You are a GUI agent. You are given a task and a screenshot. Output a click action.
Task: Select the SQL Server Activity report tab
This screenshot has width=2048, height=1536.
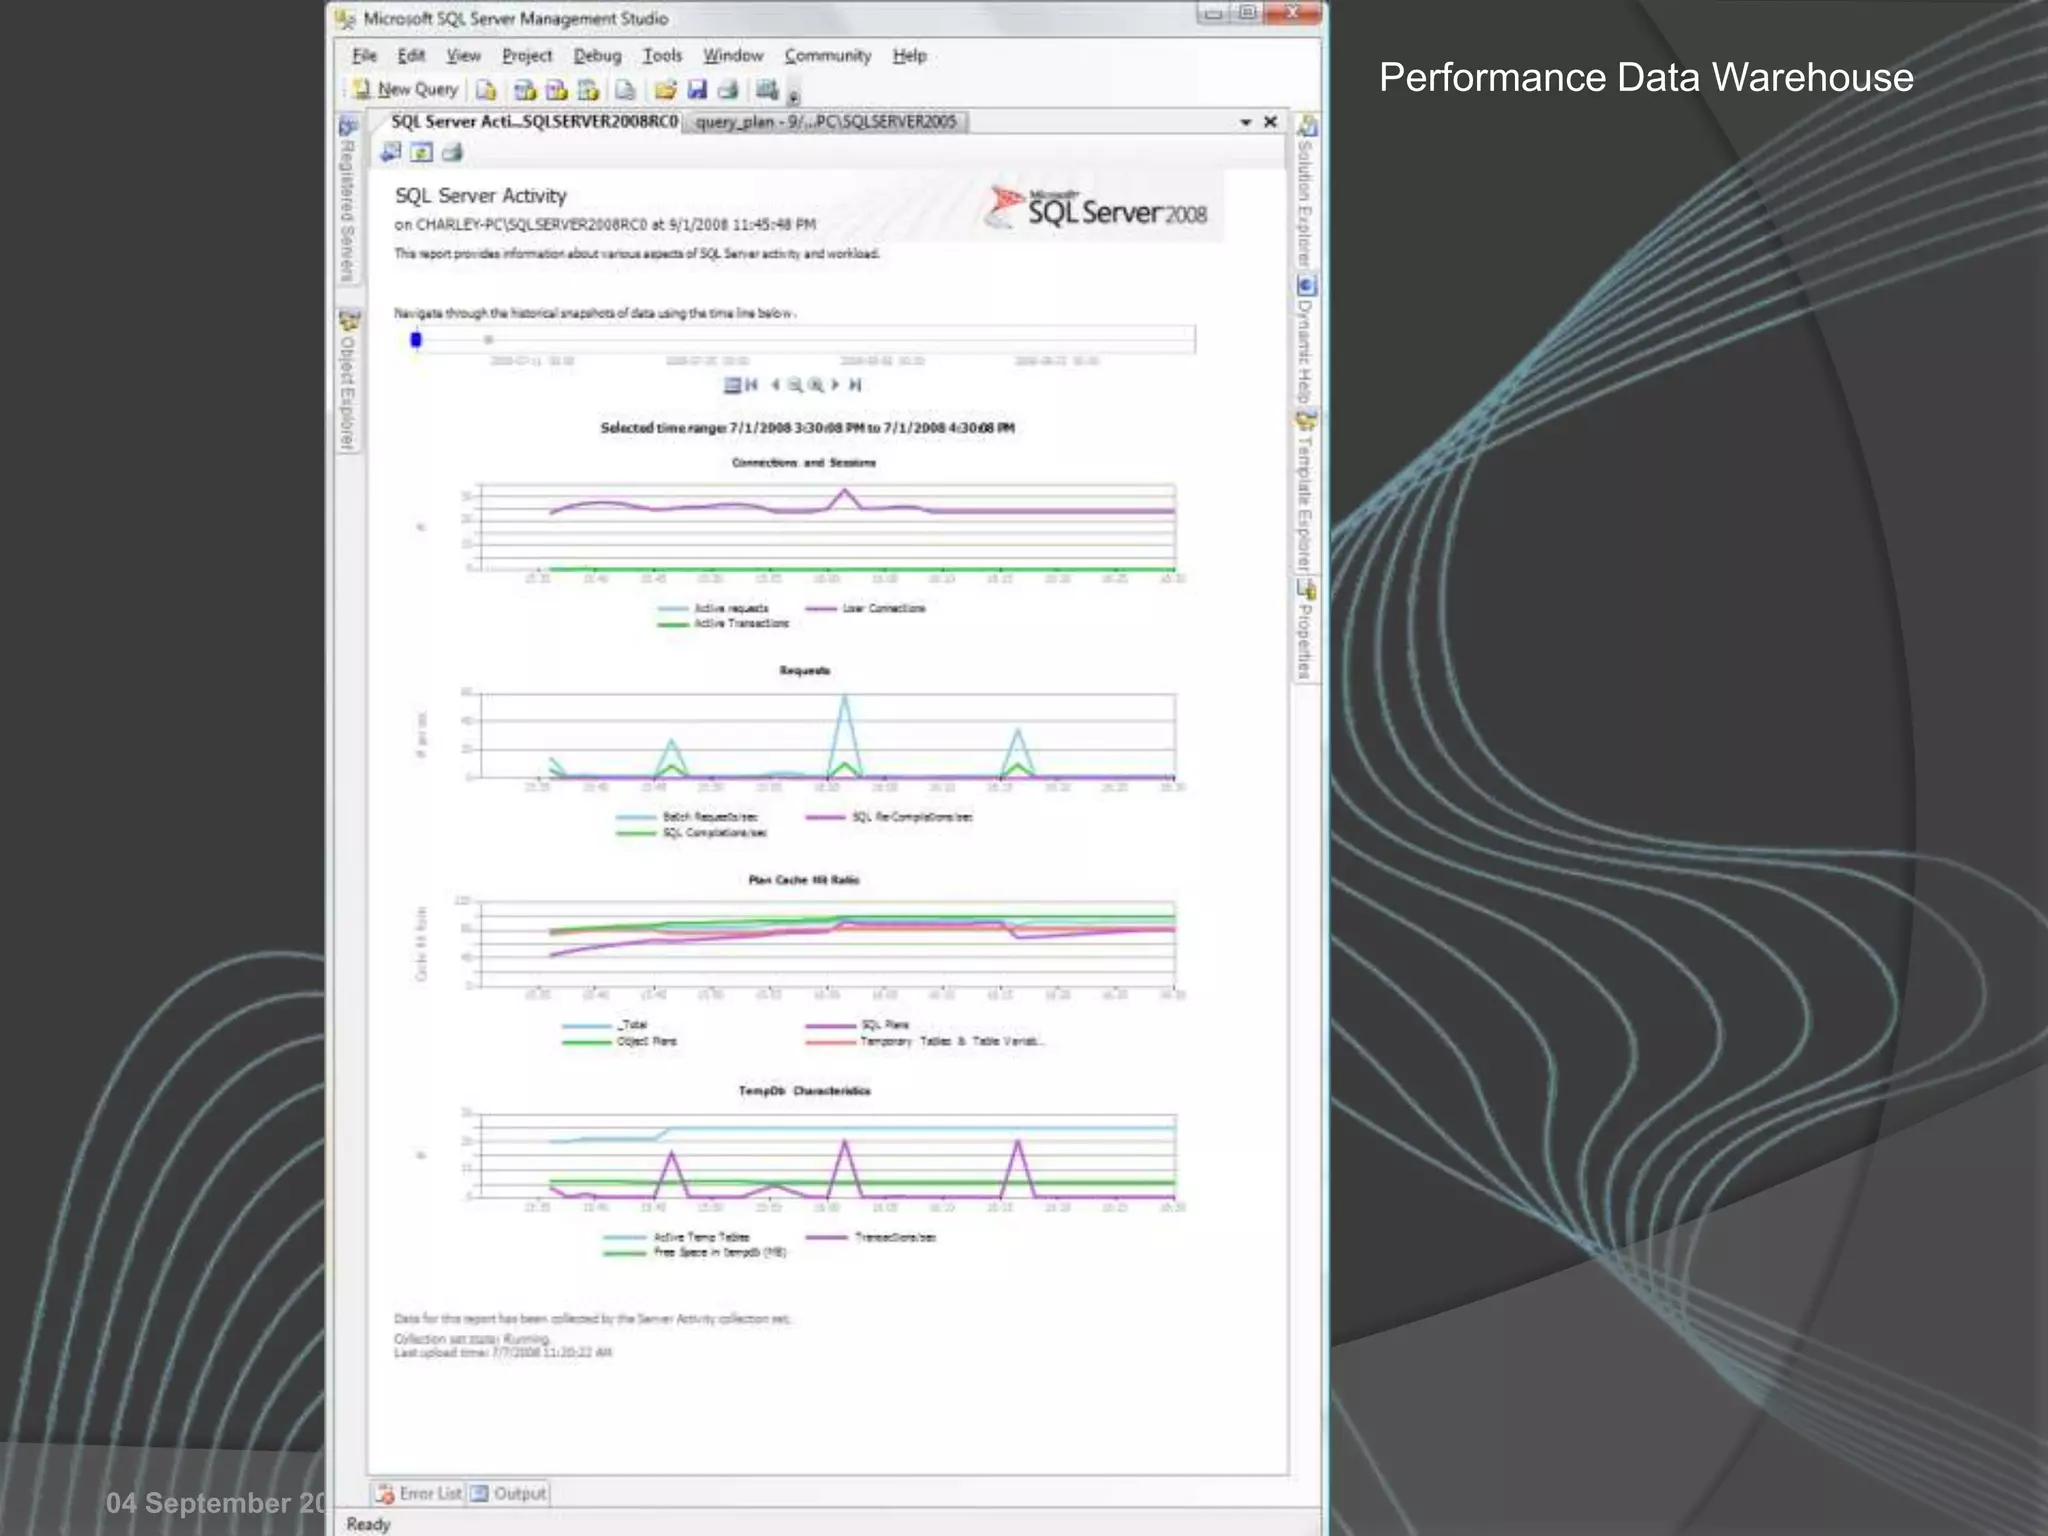[533, 121]
